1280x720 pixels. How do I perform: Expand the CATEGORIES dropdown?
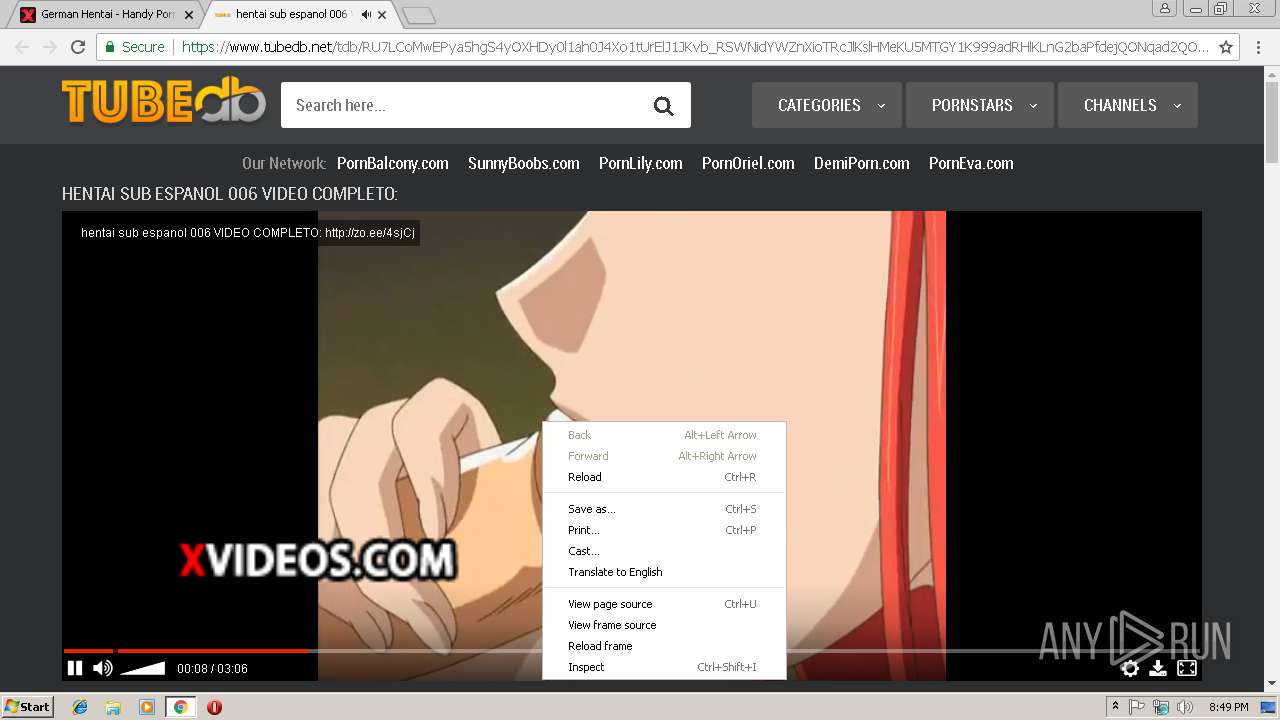click(827, 105)
